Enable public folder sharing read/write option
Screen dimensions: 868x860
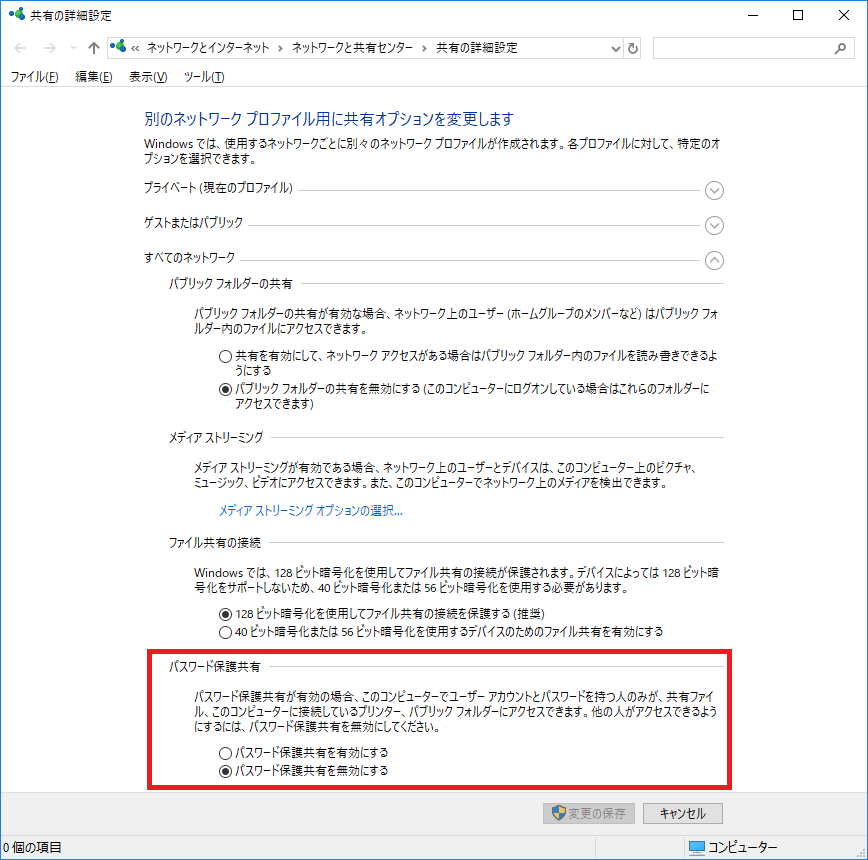(225, 356)
